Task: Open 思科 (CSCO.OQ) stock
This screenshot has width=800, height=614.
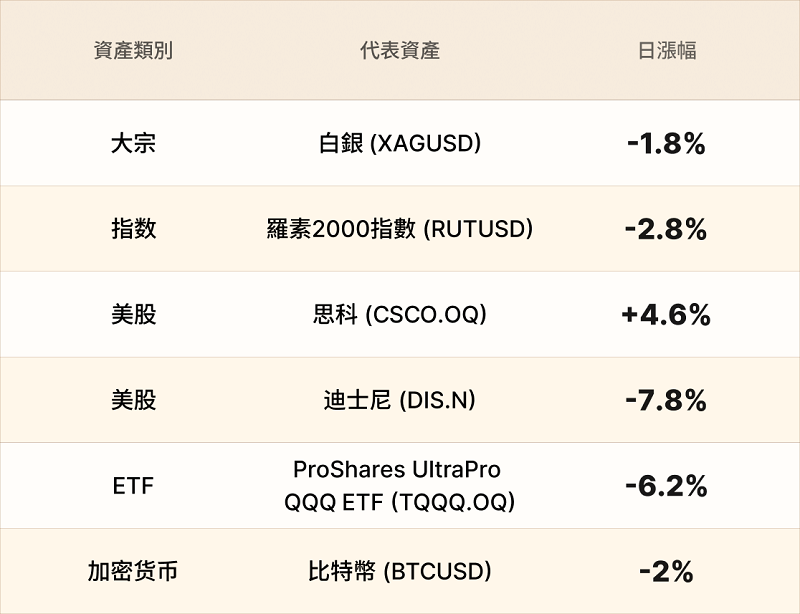Action: point(400,315)
